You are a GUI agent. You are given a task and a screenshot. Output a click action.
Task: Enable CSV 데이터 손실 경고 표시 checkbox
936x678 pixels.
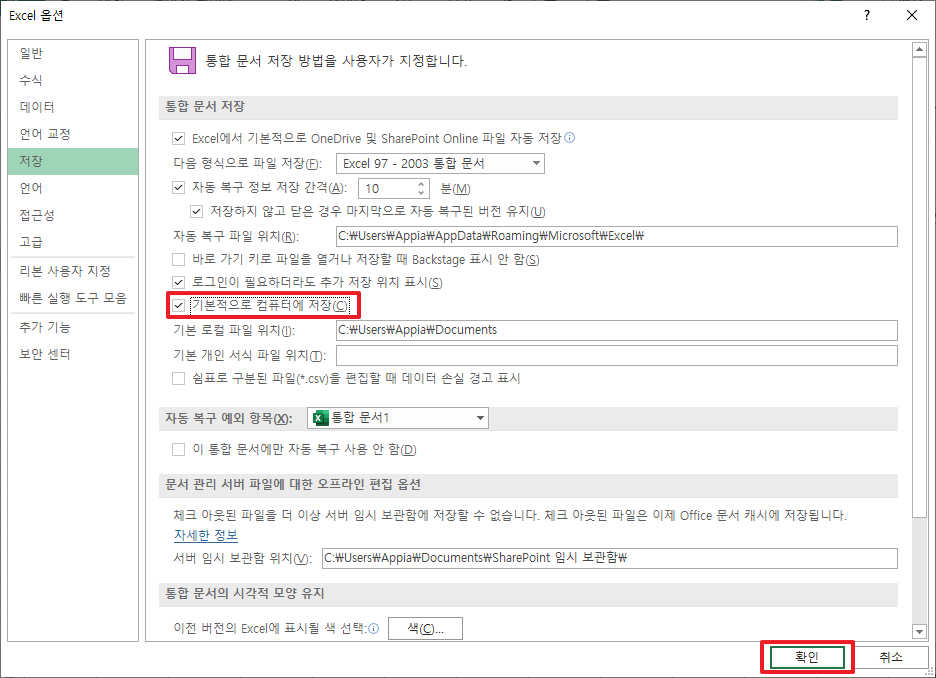pos(178,378)
